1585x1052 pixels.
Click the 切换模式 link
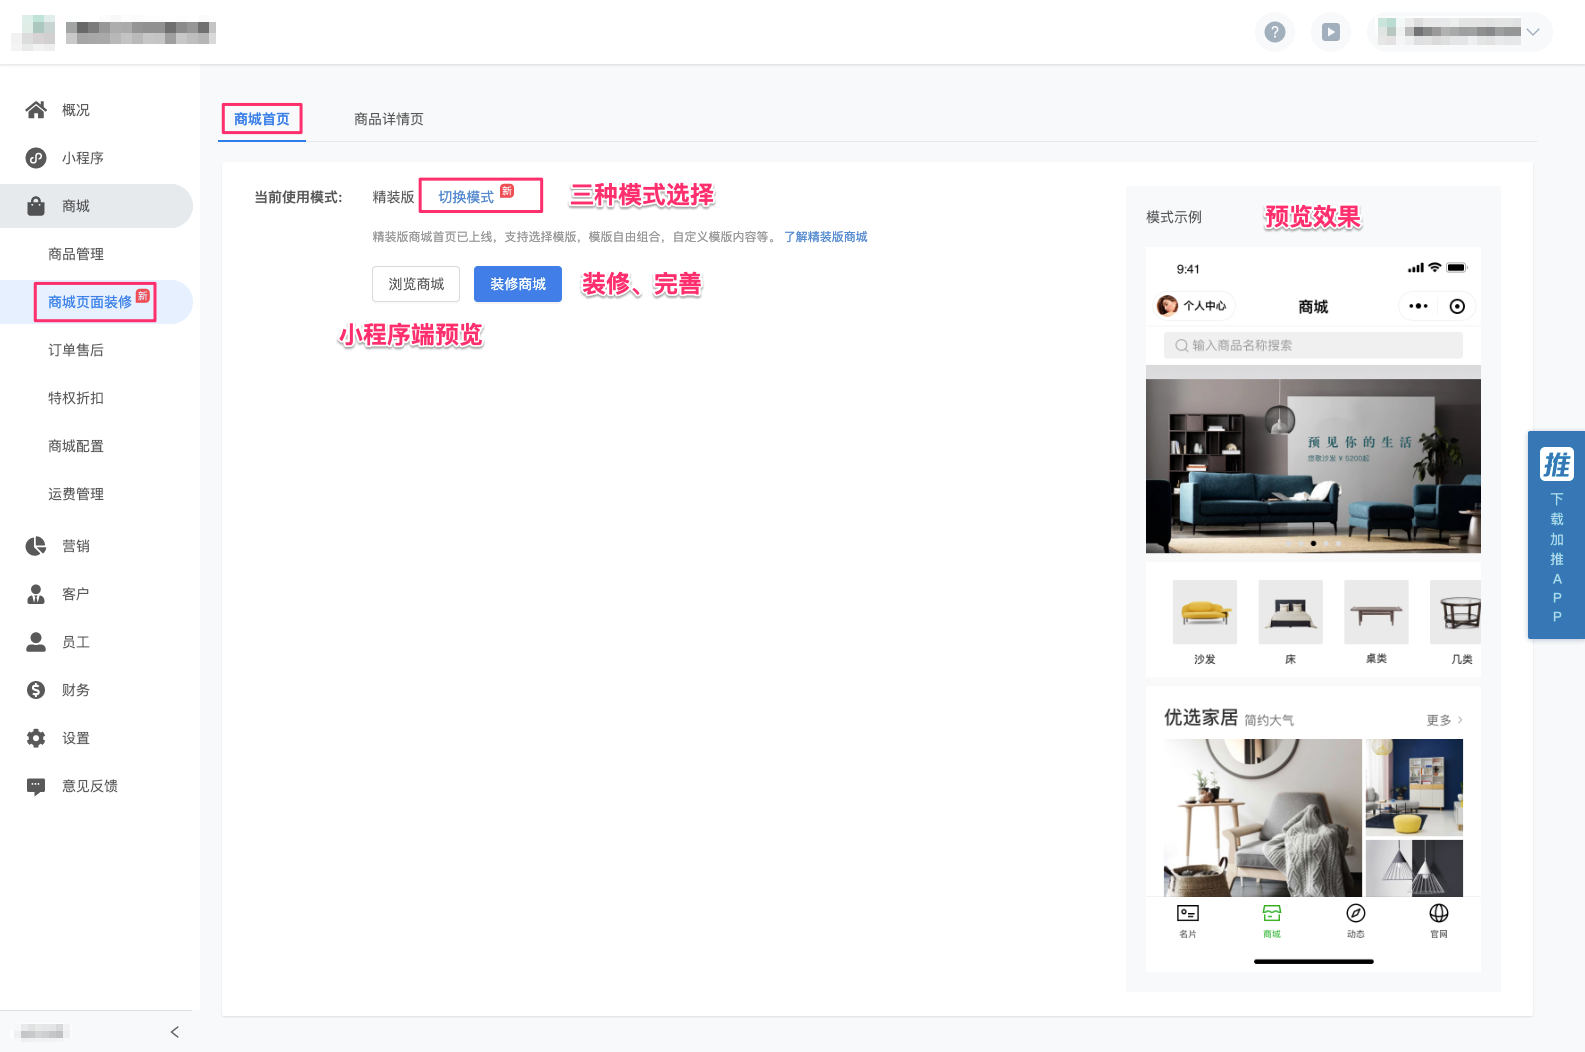coord(466,197)
